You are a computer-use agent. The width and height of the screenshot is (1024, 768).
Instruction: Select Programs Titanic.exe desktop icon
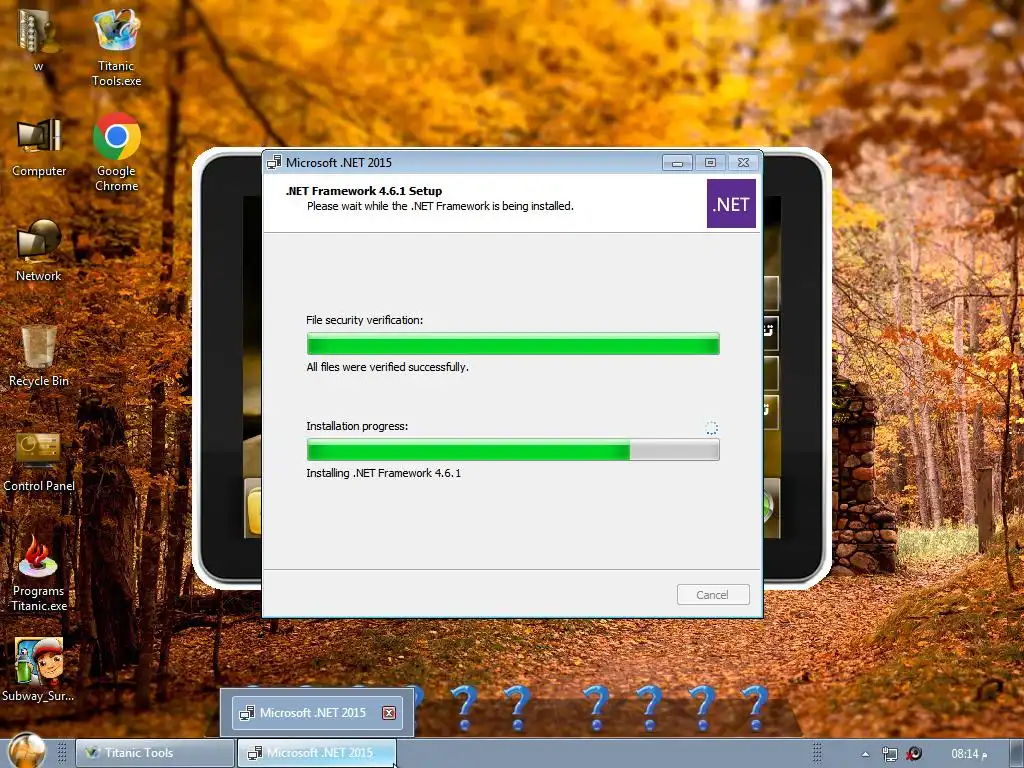click(39, 573)
